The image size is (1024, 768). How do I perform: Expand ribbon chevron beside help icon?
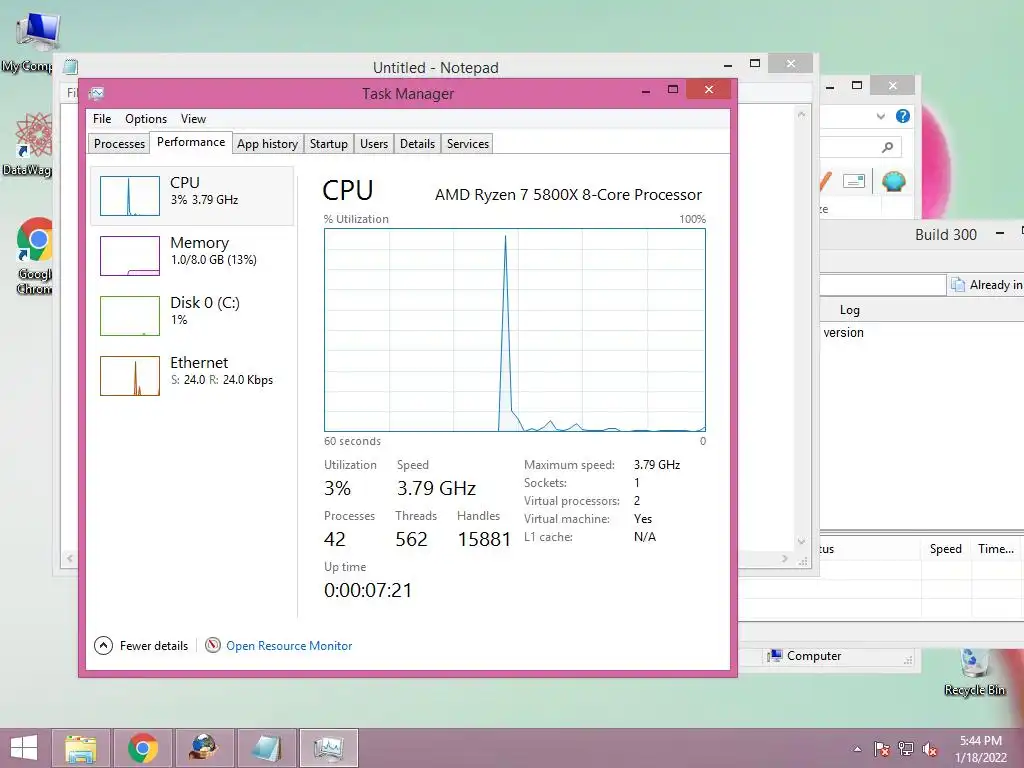tap(881, 117)
